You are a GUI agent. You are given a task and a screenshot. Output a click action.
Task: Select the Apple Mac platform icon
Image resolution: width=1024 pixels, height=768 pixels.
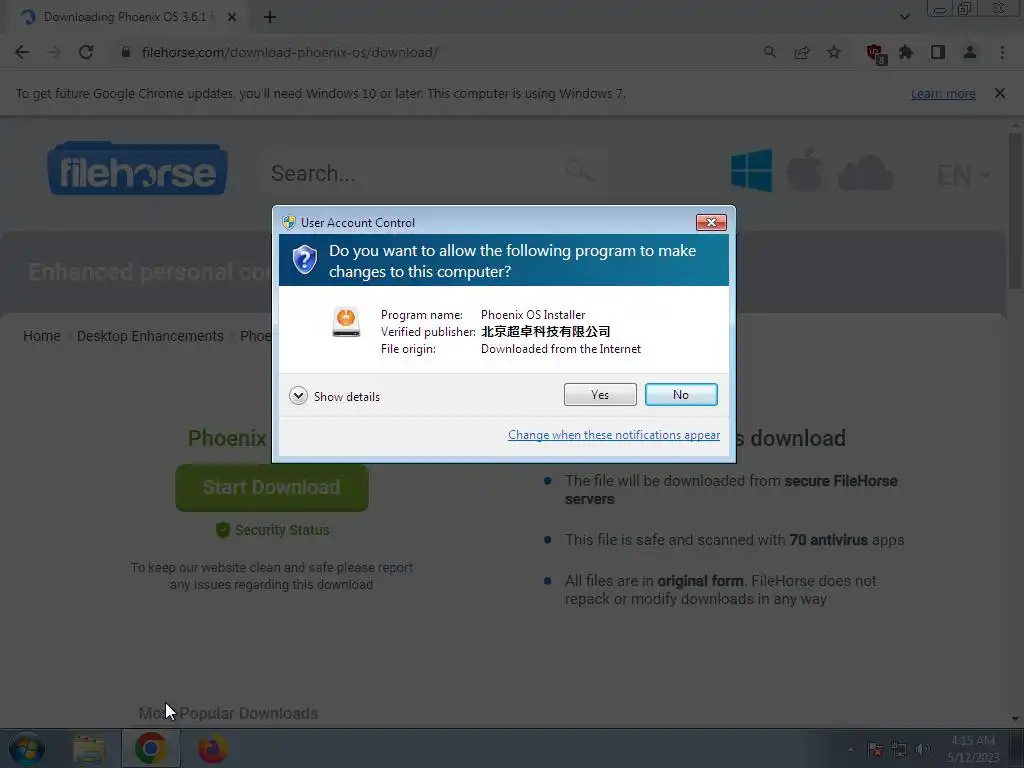pos(805,169)
